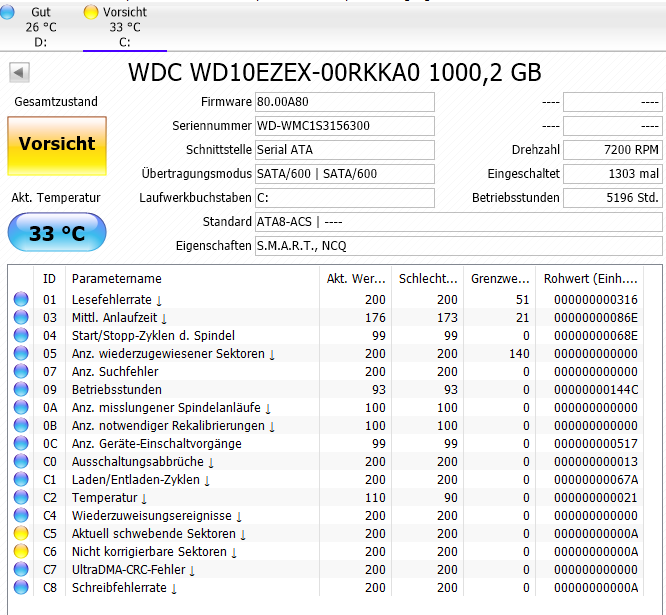Viewport: 666px width, 615px height.
Task: Click worst value 173 for Mittl. Anlaufzeit
Action: click(447, 318)
